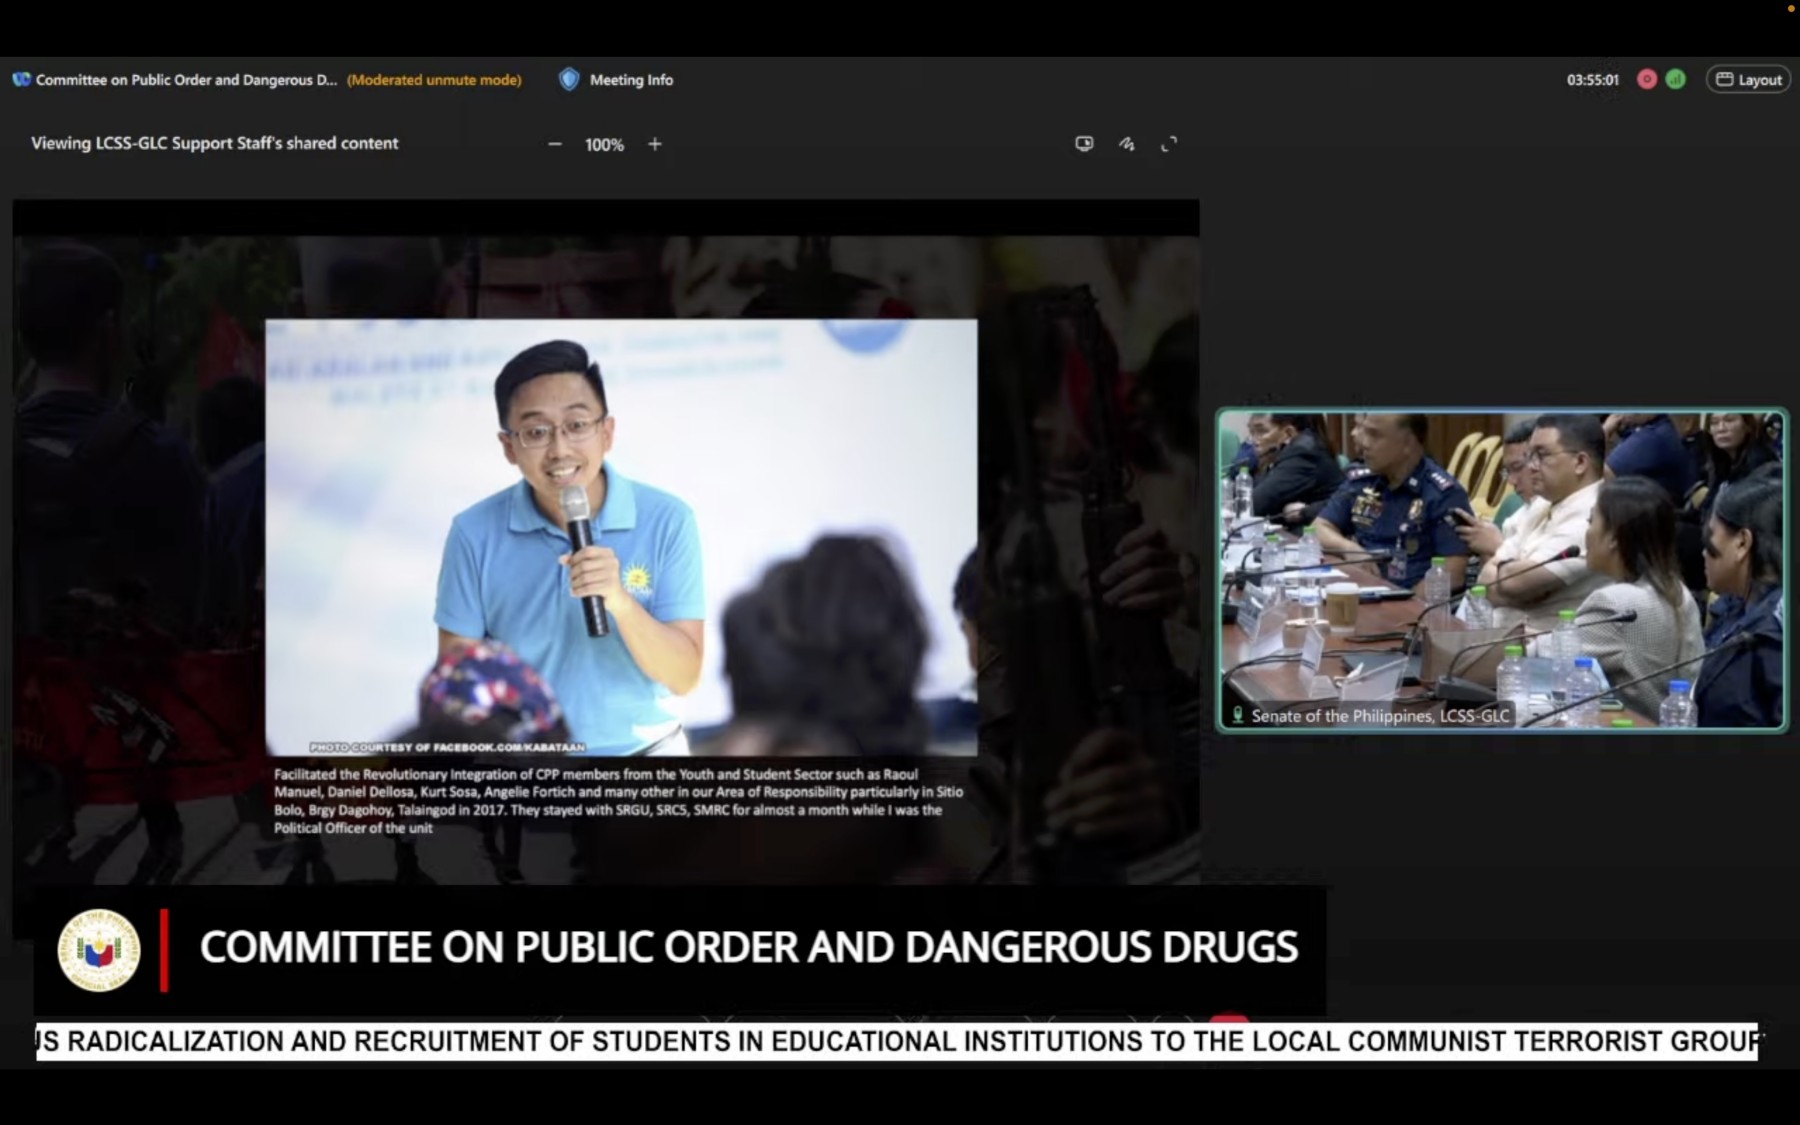Viewport: 1800px width, 1125px height.
Task: Click the green network status icon
Action: [1676, 79]
